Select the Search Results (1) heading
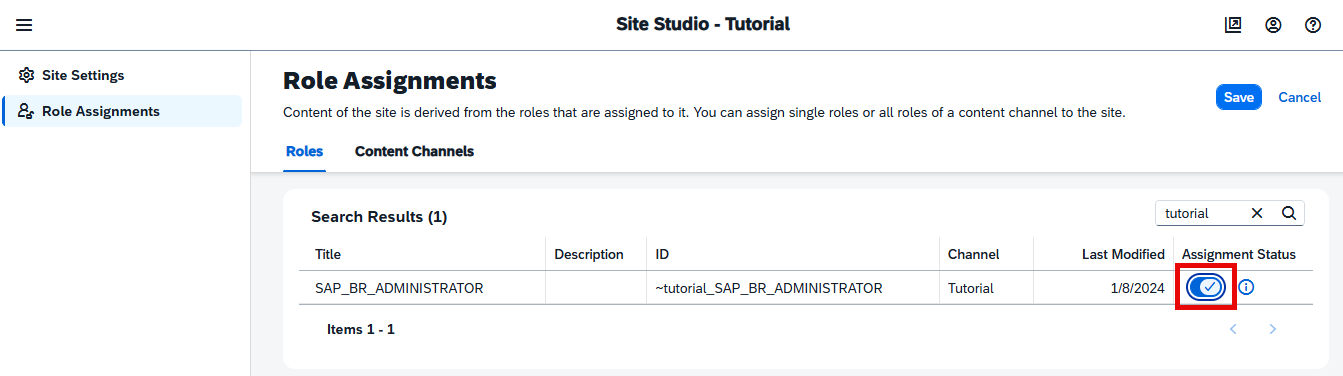Screen dimensions: 1343x376 pyautogui.click(x=379, y=216)
